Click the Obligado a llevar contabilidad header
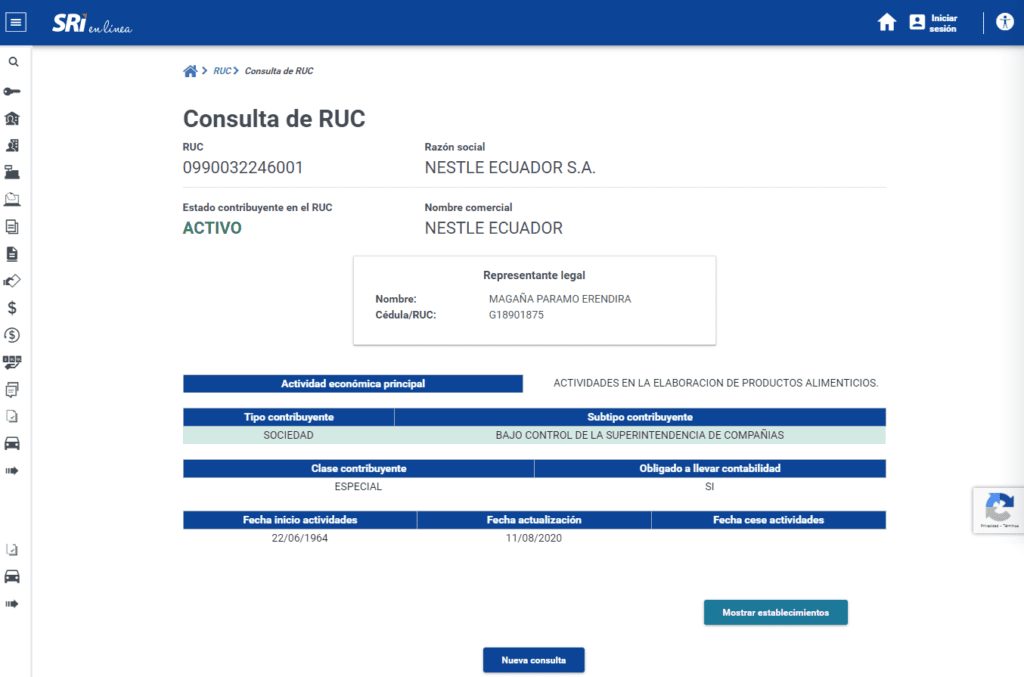 [x=710, y=469]
